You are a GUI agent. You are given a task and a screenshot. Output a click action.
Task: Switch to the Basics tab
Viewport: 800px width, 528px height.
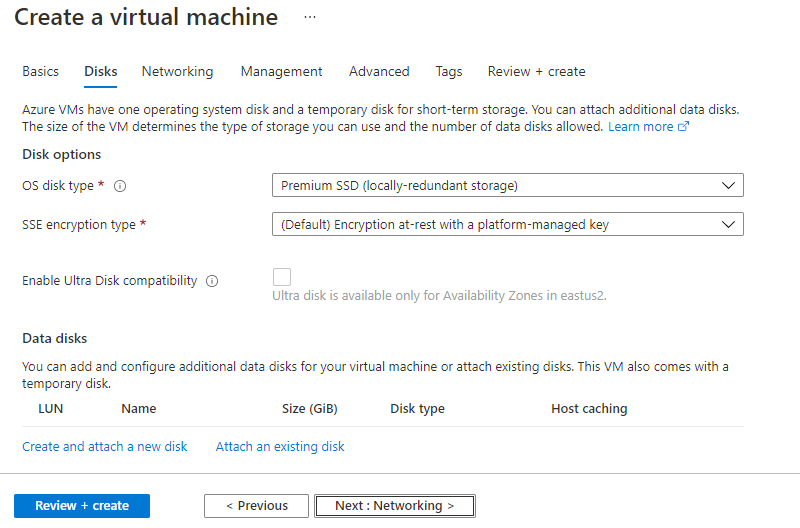[x=41, y=71]
